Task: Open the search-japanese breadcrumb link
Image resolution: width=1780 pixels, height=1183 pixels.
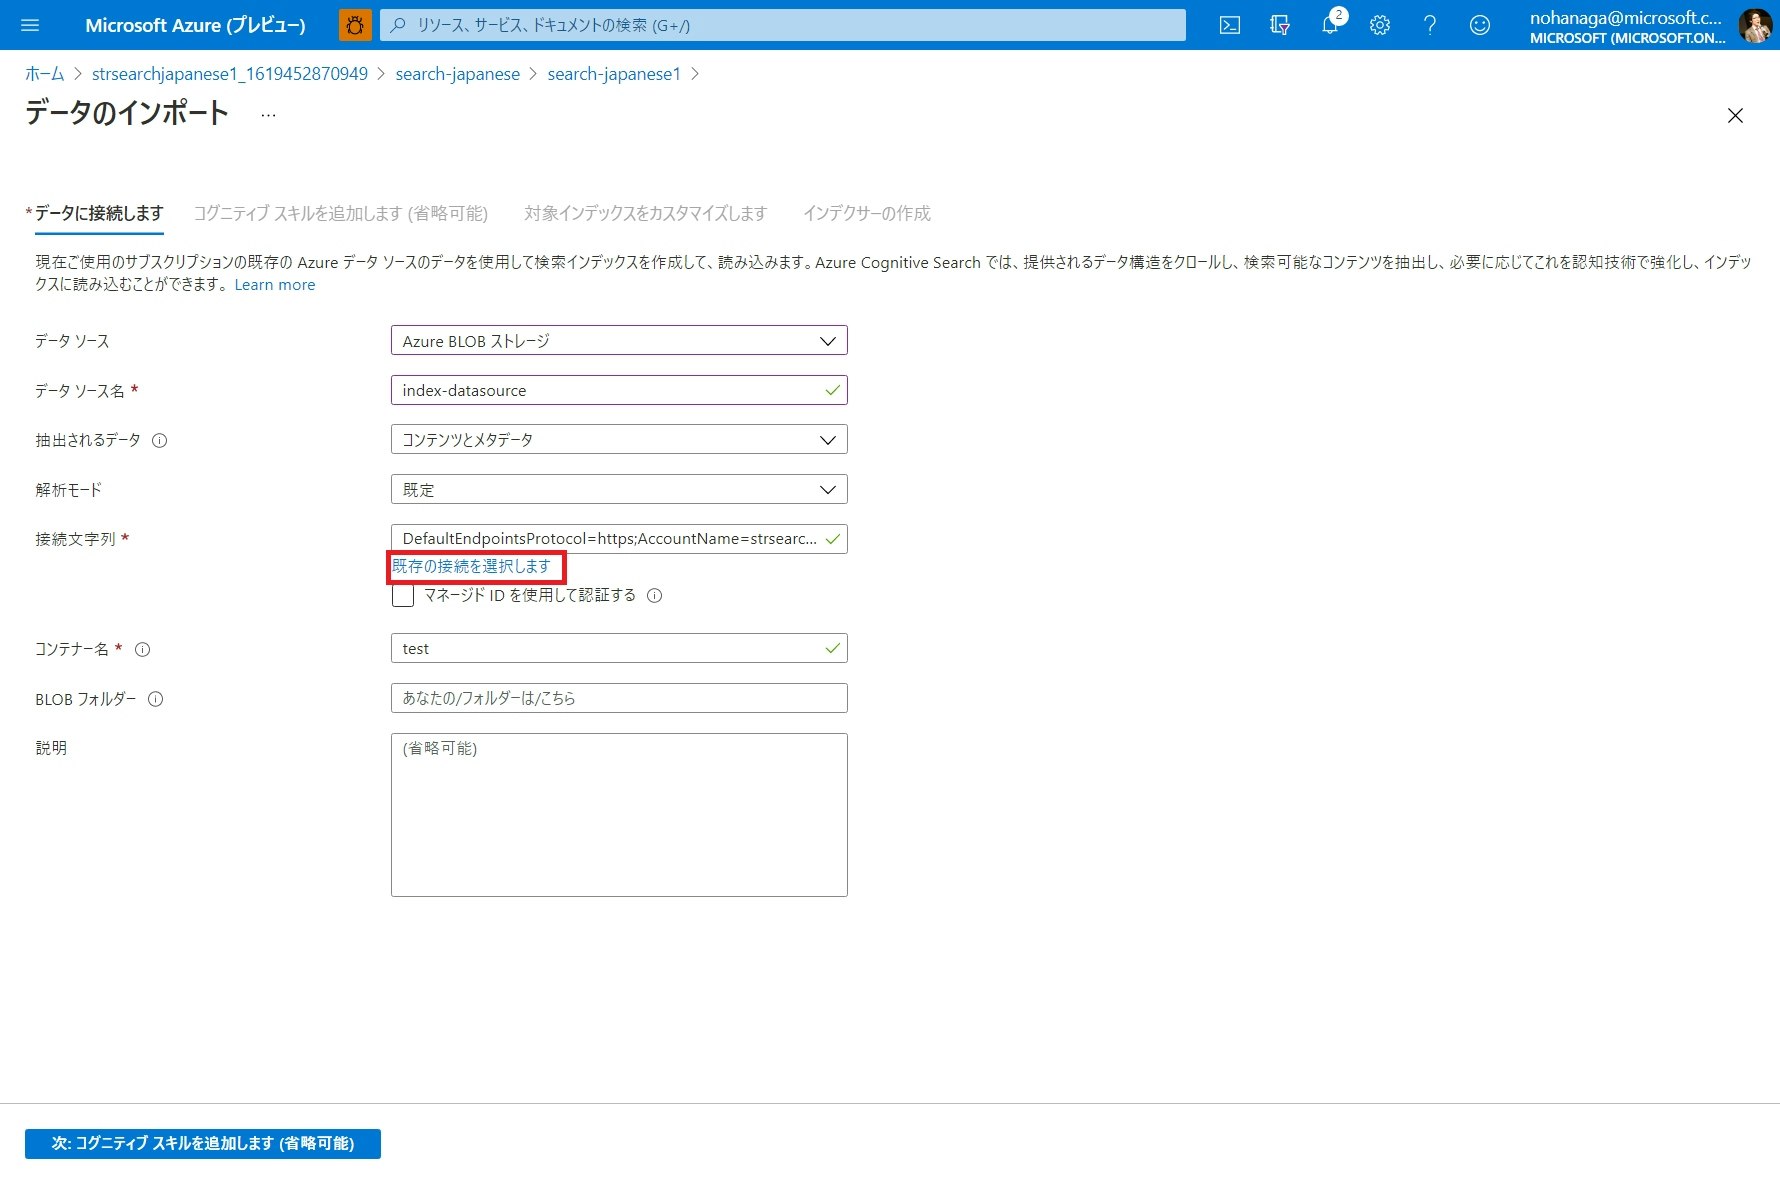Action: (x=458, y=74)
